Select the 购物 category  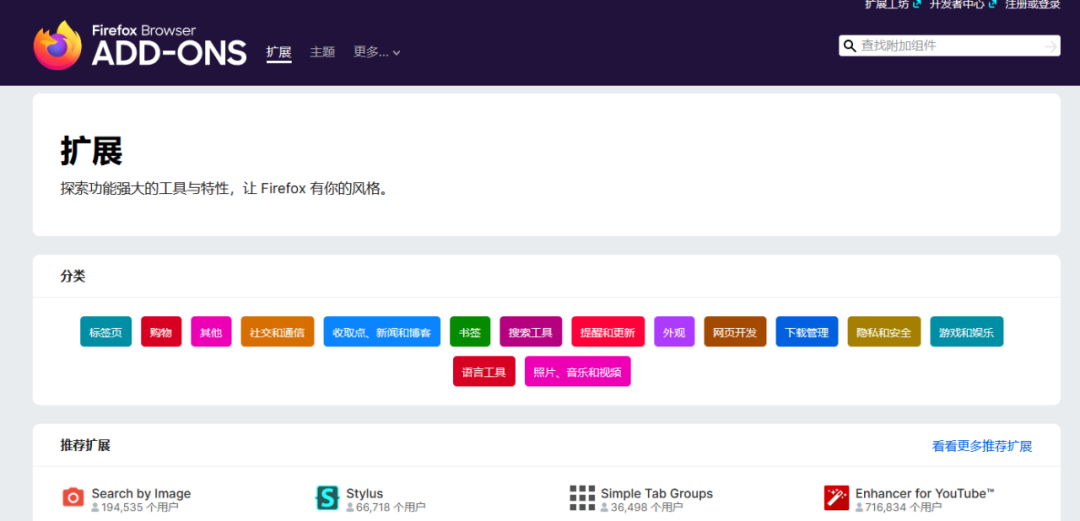pos(161,331)
